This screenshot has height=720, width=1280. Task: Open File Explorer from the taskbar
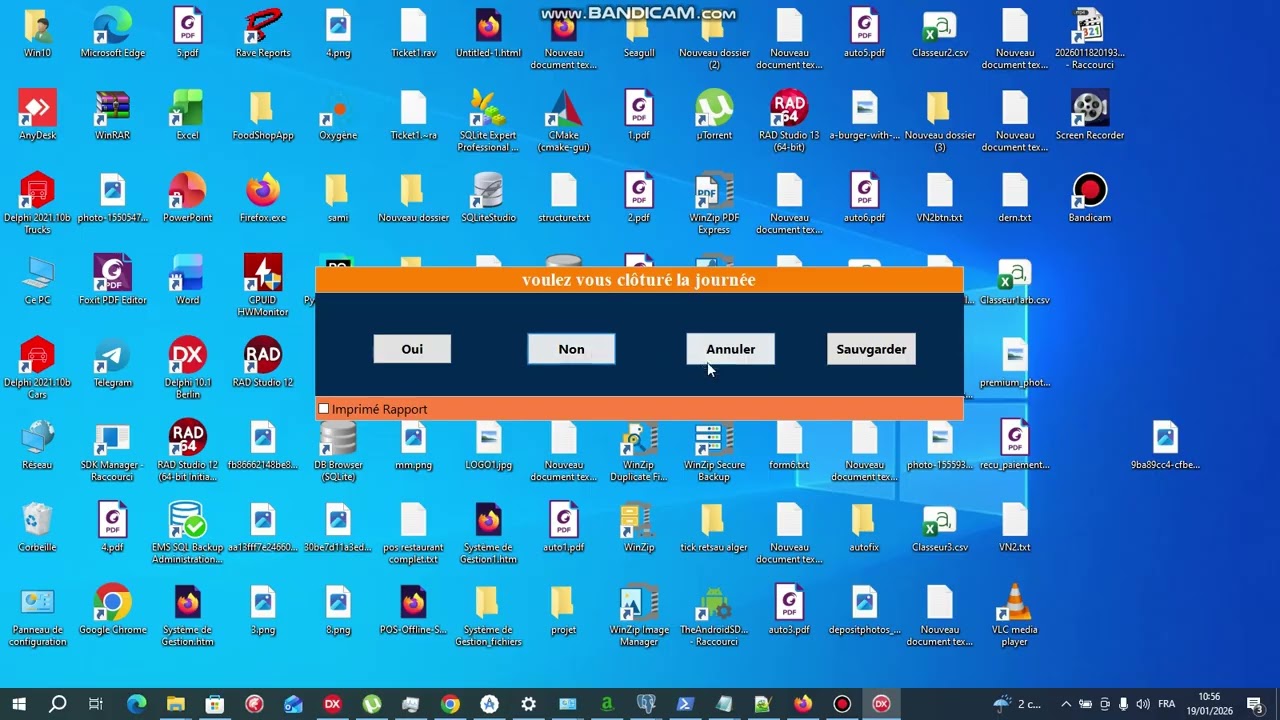[x=175, y=704]
